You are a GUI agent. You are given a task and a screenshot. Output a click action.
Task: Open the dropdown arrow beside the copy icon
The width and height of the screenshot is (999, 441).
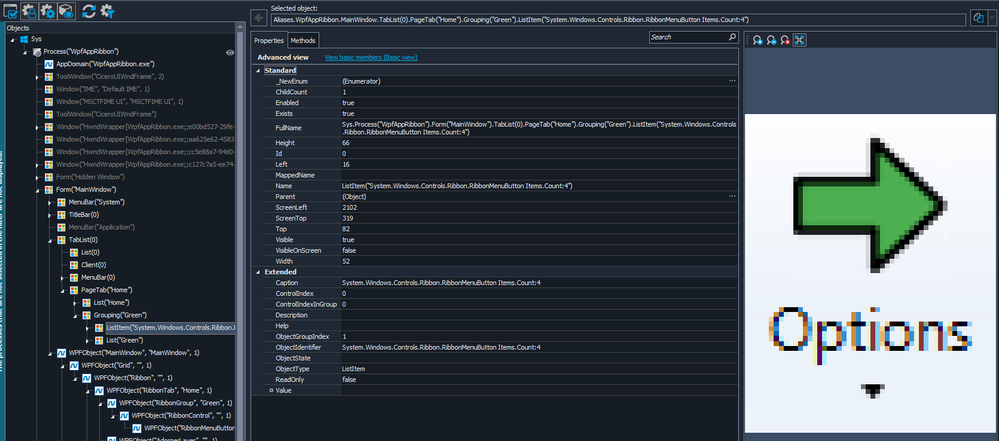[991, 18]
